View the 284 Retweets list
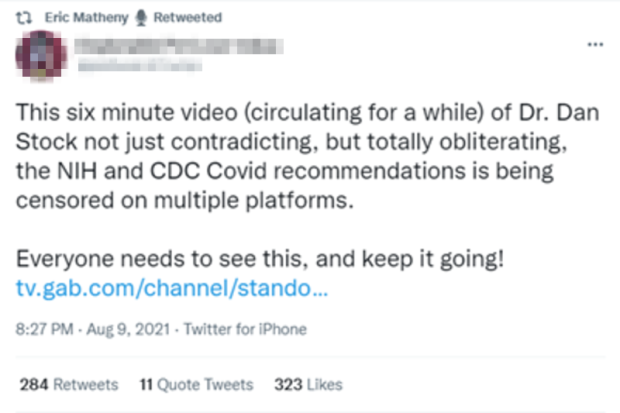 (68, 385)
